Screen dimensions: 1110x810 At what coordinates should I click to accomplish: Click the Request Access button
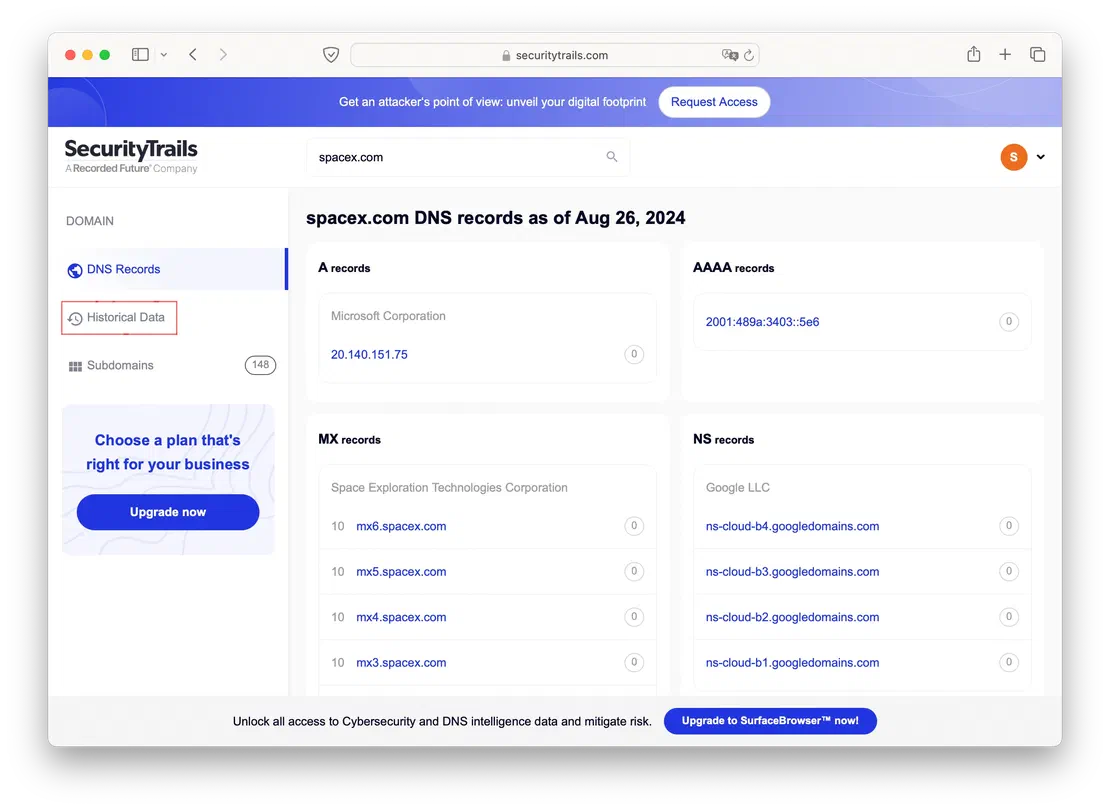point(714,102)
